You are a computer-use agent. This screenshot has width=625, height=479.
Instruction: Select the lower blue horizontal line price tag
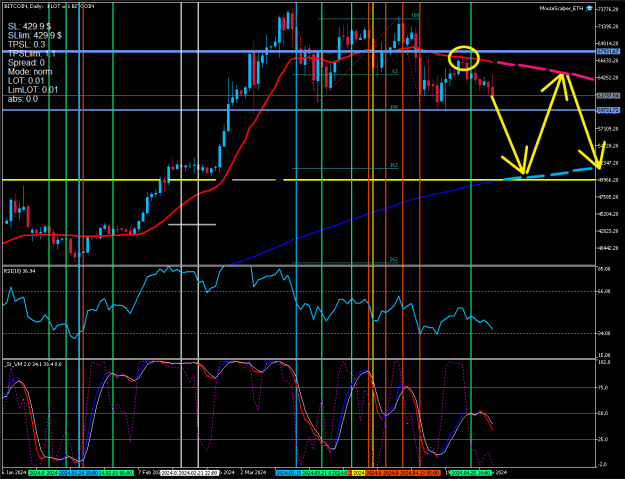pos(608,110)
